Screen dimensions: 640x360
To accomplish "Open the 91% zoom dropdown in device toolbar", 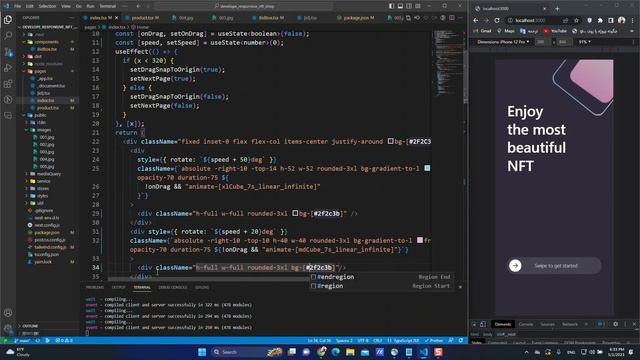I will tap(584, 42).
